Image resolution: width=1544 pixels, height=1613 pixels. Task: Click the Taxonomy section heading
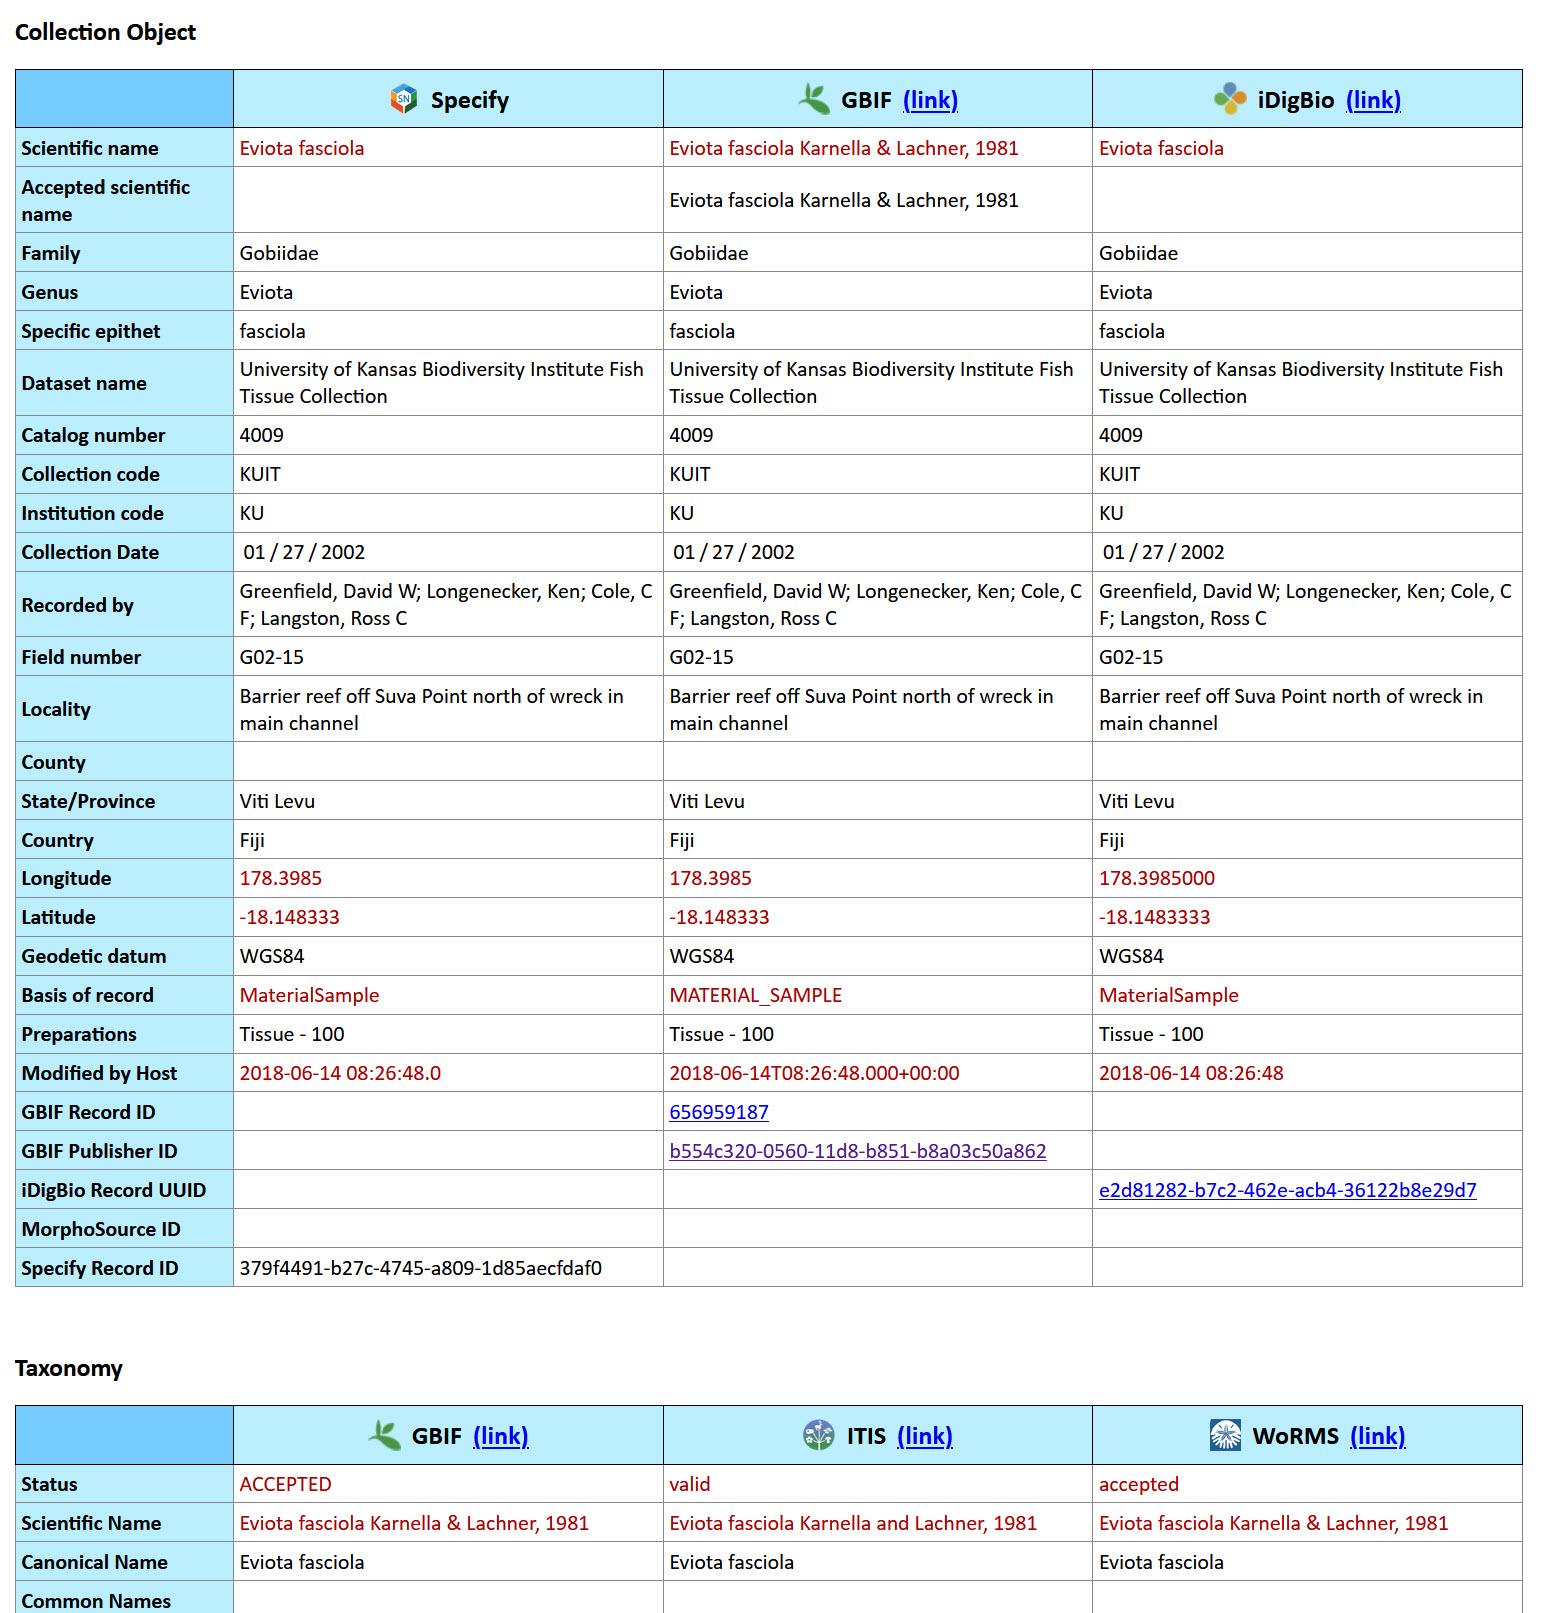pyautogui.click(x=69, y=1368)
